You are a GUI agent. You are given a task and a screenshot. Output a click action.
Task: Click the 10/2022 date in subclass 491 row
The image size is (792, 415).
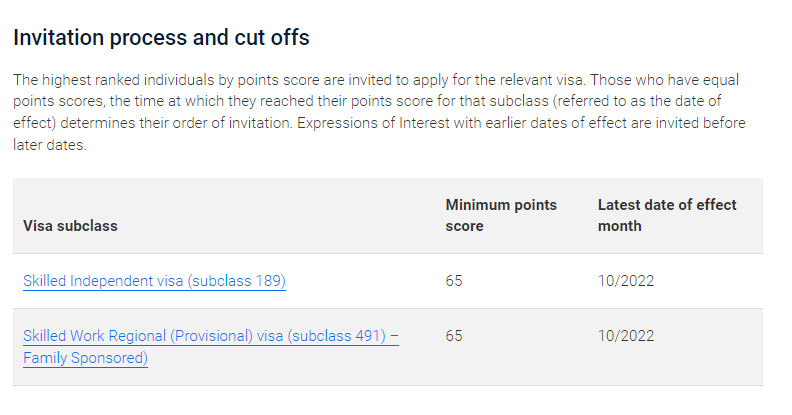(626, 336)
